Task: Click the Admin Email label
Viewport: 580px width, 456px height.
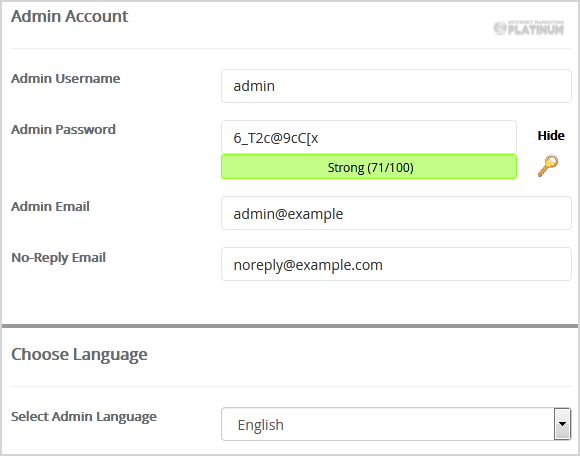Action: click(50, 206)
